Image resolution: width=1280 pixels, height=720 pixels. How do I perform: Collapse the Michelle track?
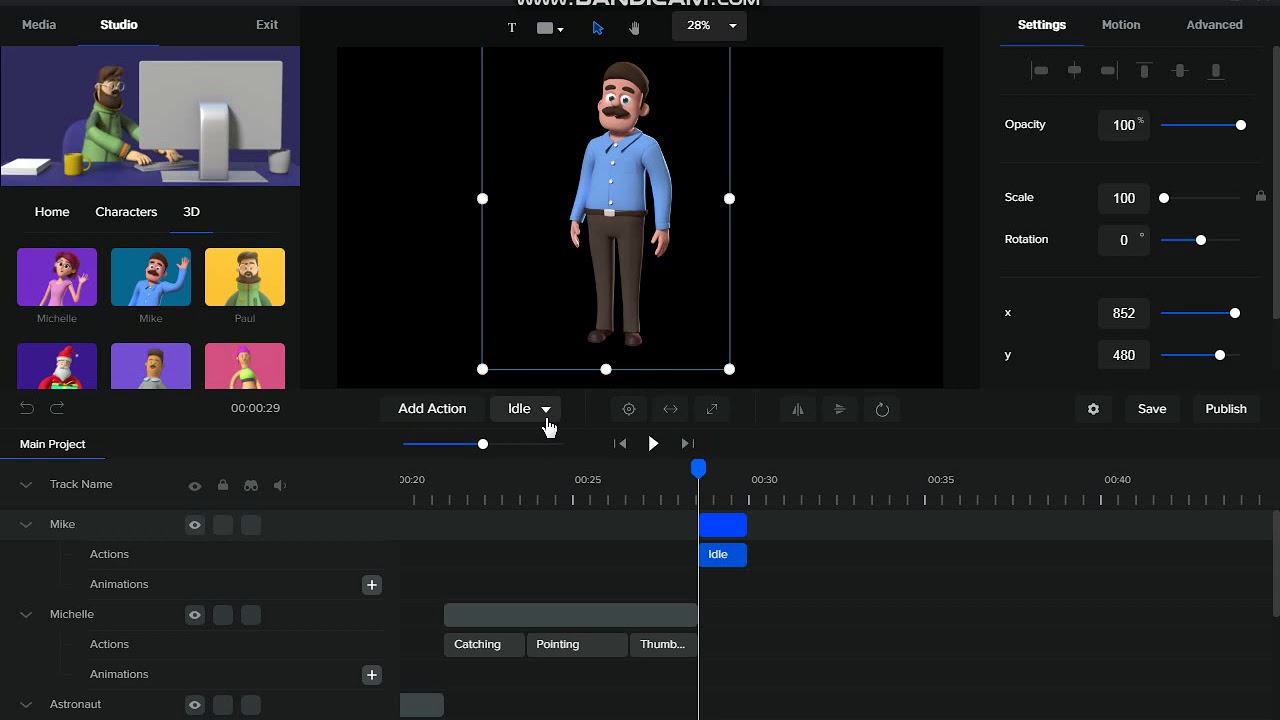click(26, 615)
